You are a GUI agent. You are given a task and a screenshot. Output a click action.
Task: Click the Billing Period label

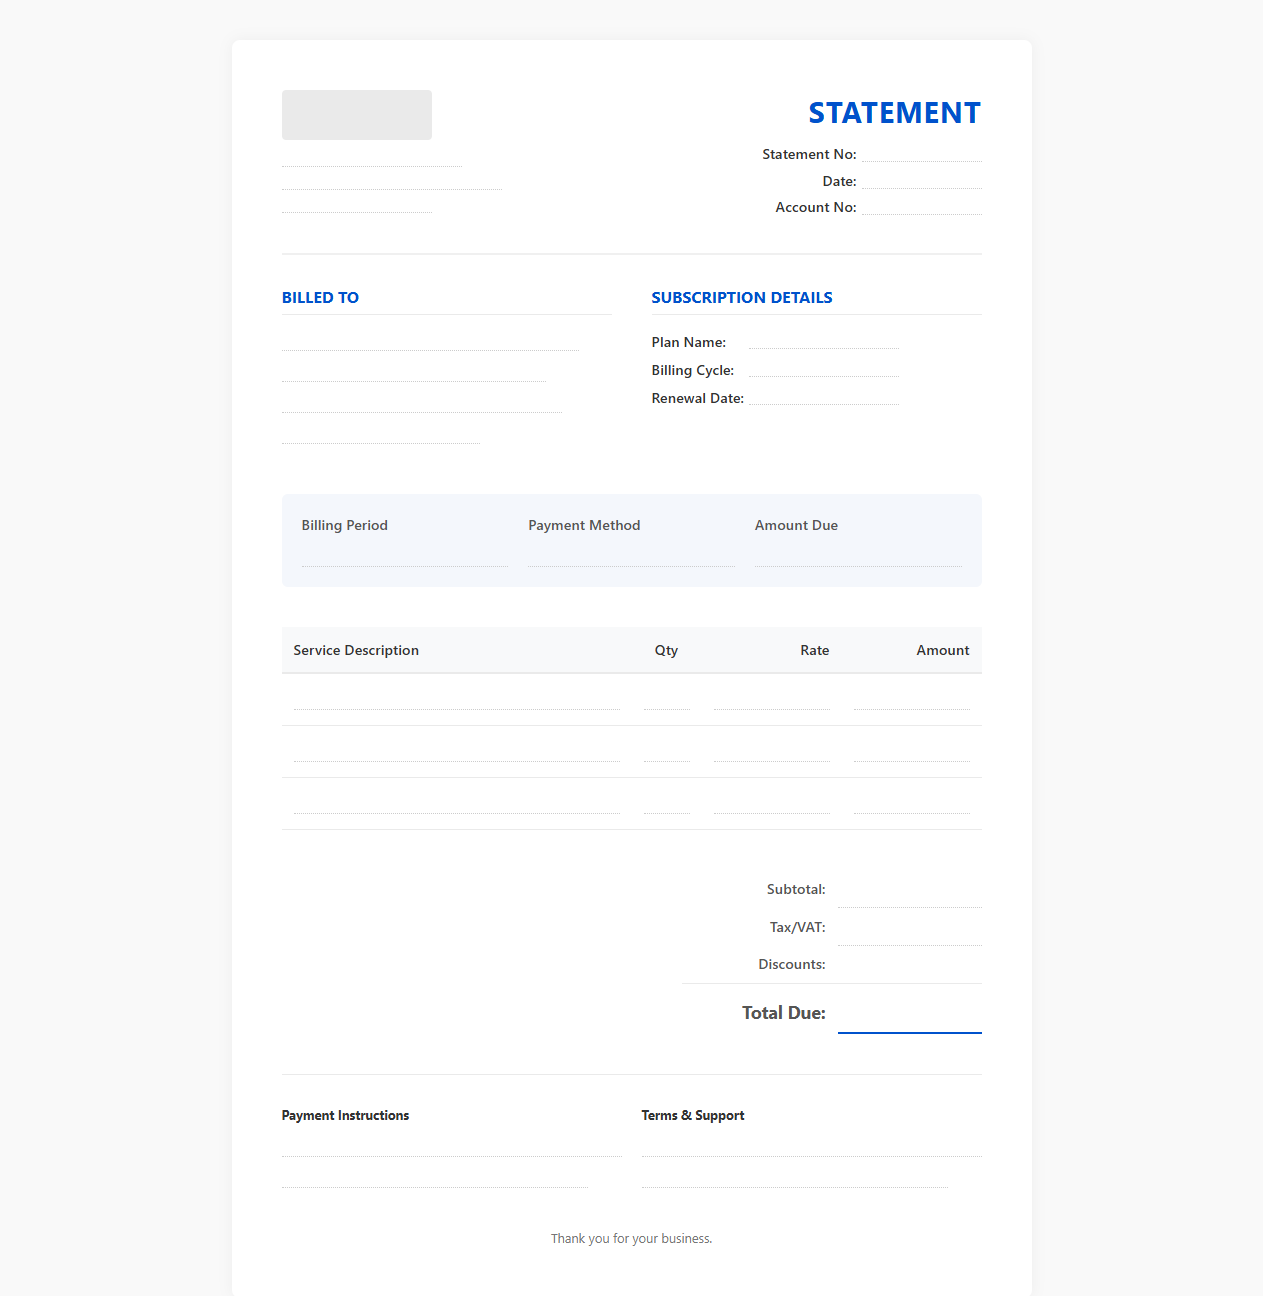(x=345, y=525)
